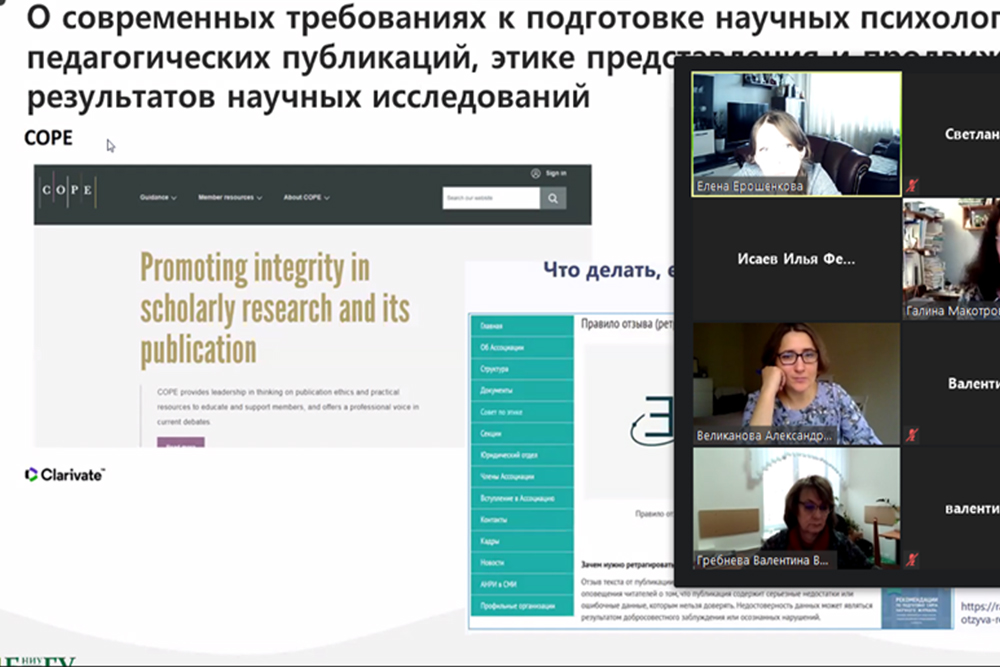Select the Исаев Илья participant tile
This screenshot has width=1000, height=667.
point(796,259)
